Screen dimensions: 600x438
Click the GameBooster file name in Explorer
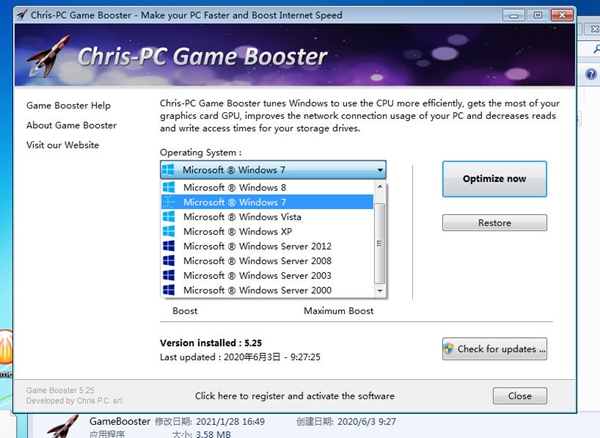click(120, 422)
